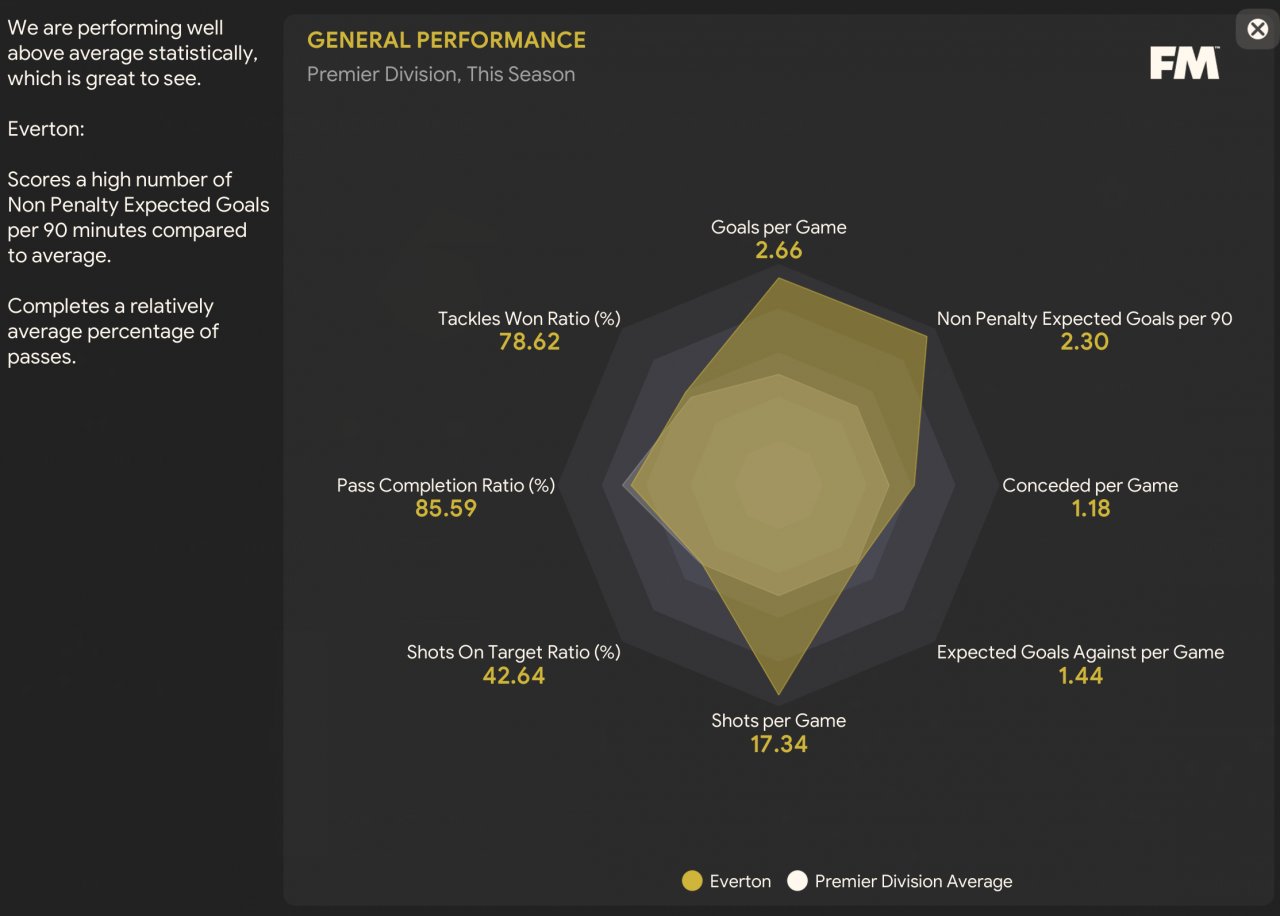Click the 2.30 expected goals value

point(1085,342)
